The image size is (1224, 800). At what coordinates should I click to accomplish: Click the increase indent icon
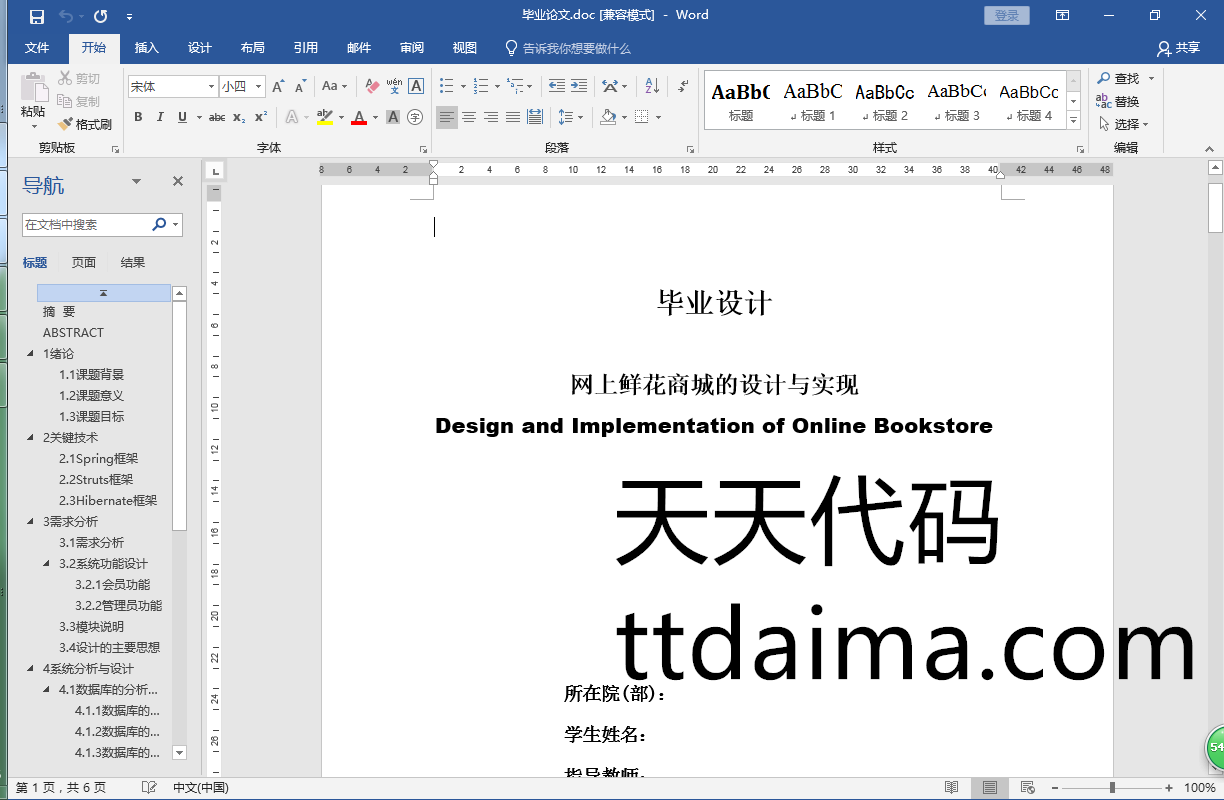pyautogui.click(x=579, y=87)
